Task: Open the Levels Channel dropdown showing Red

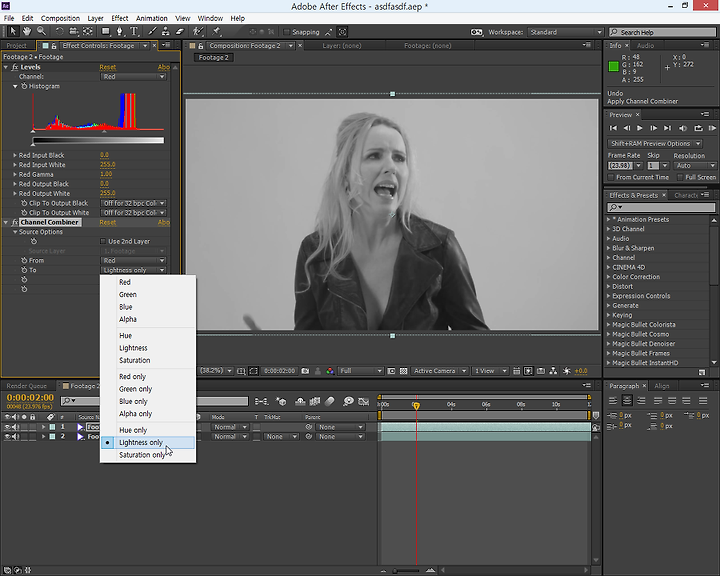Action: tap(133, 77)
